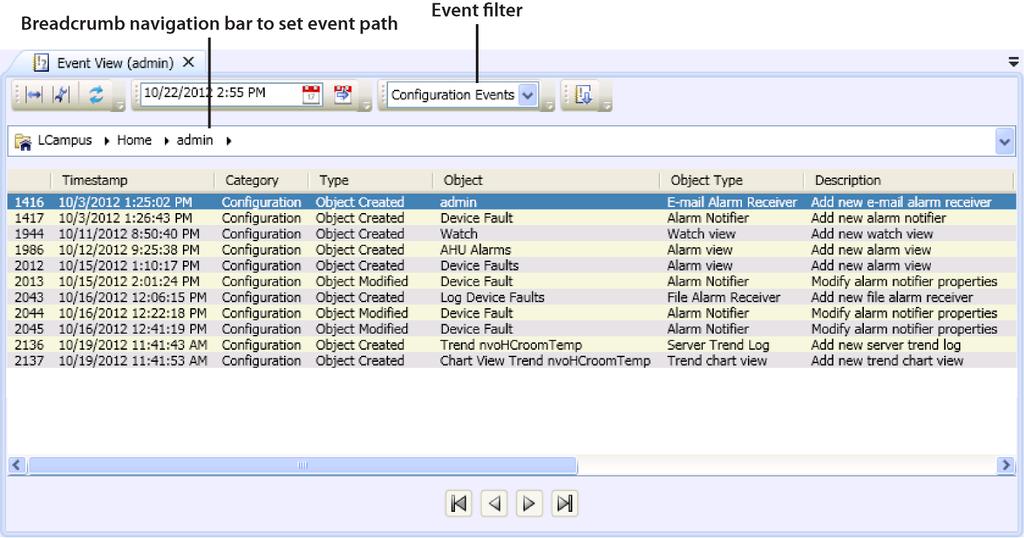Click the File Alarm Receiver cell
The height and width of the screenshot is (538, 1024).
click(x=724, y=297)
